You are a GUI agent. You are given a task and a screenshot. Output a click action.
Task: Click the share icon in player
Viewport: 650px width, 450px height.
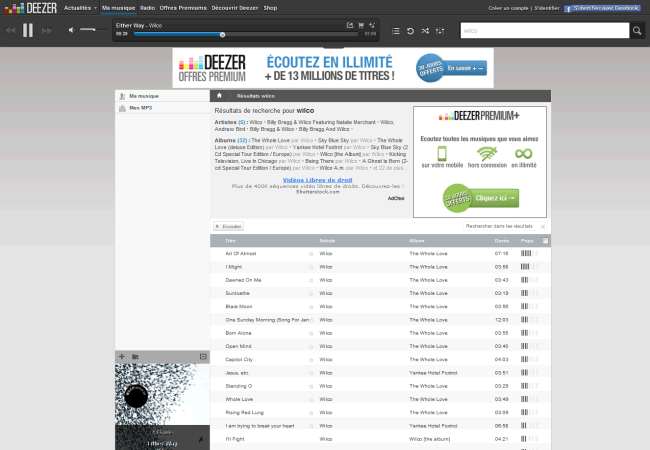(x=350, y=25)
